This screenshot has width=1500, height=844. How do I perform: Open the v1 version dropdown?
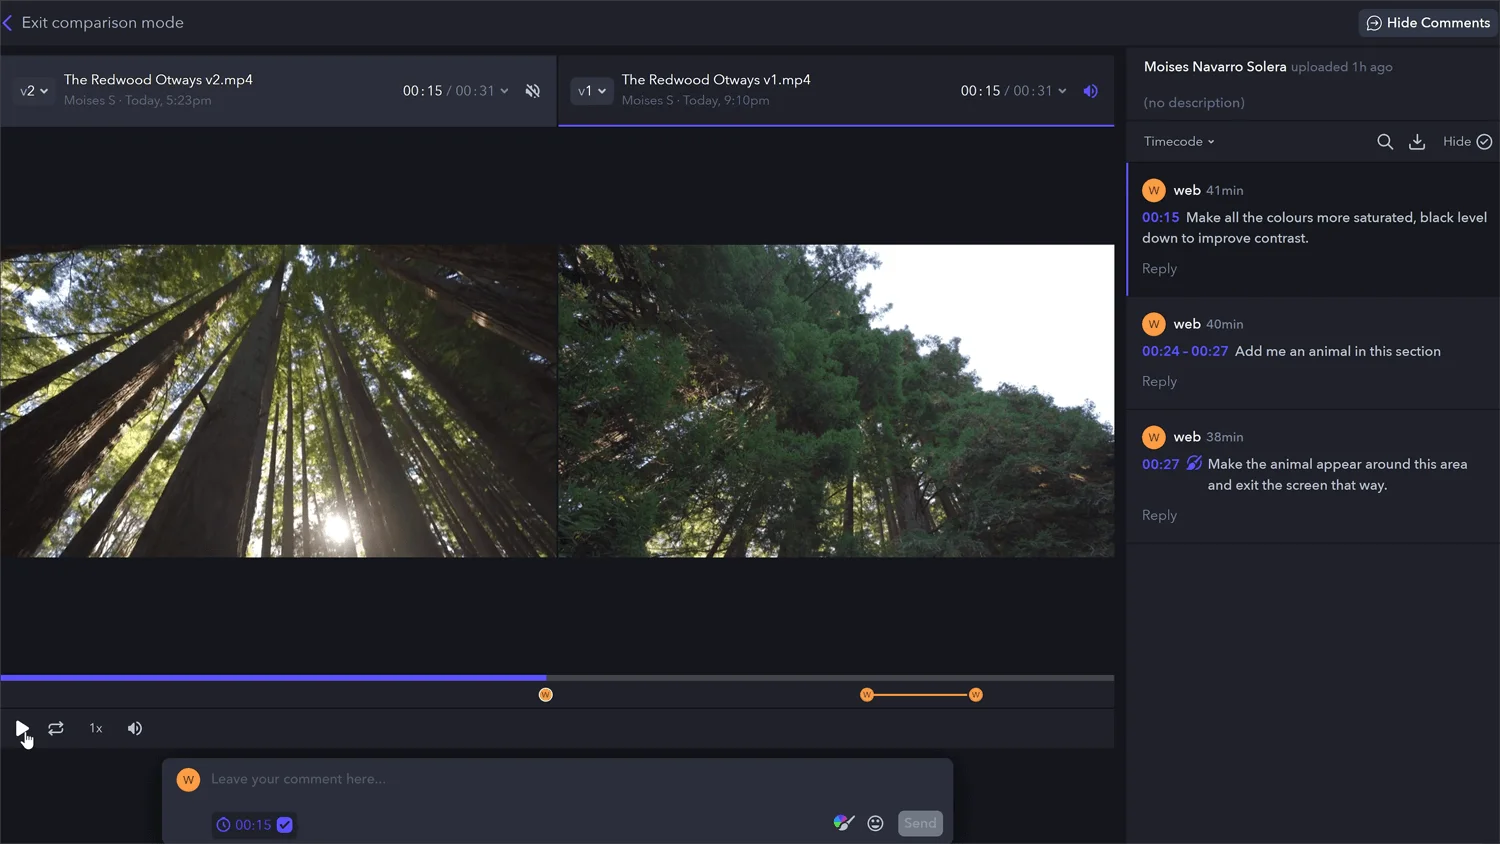pyautogui.click(x=592, y=91)
